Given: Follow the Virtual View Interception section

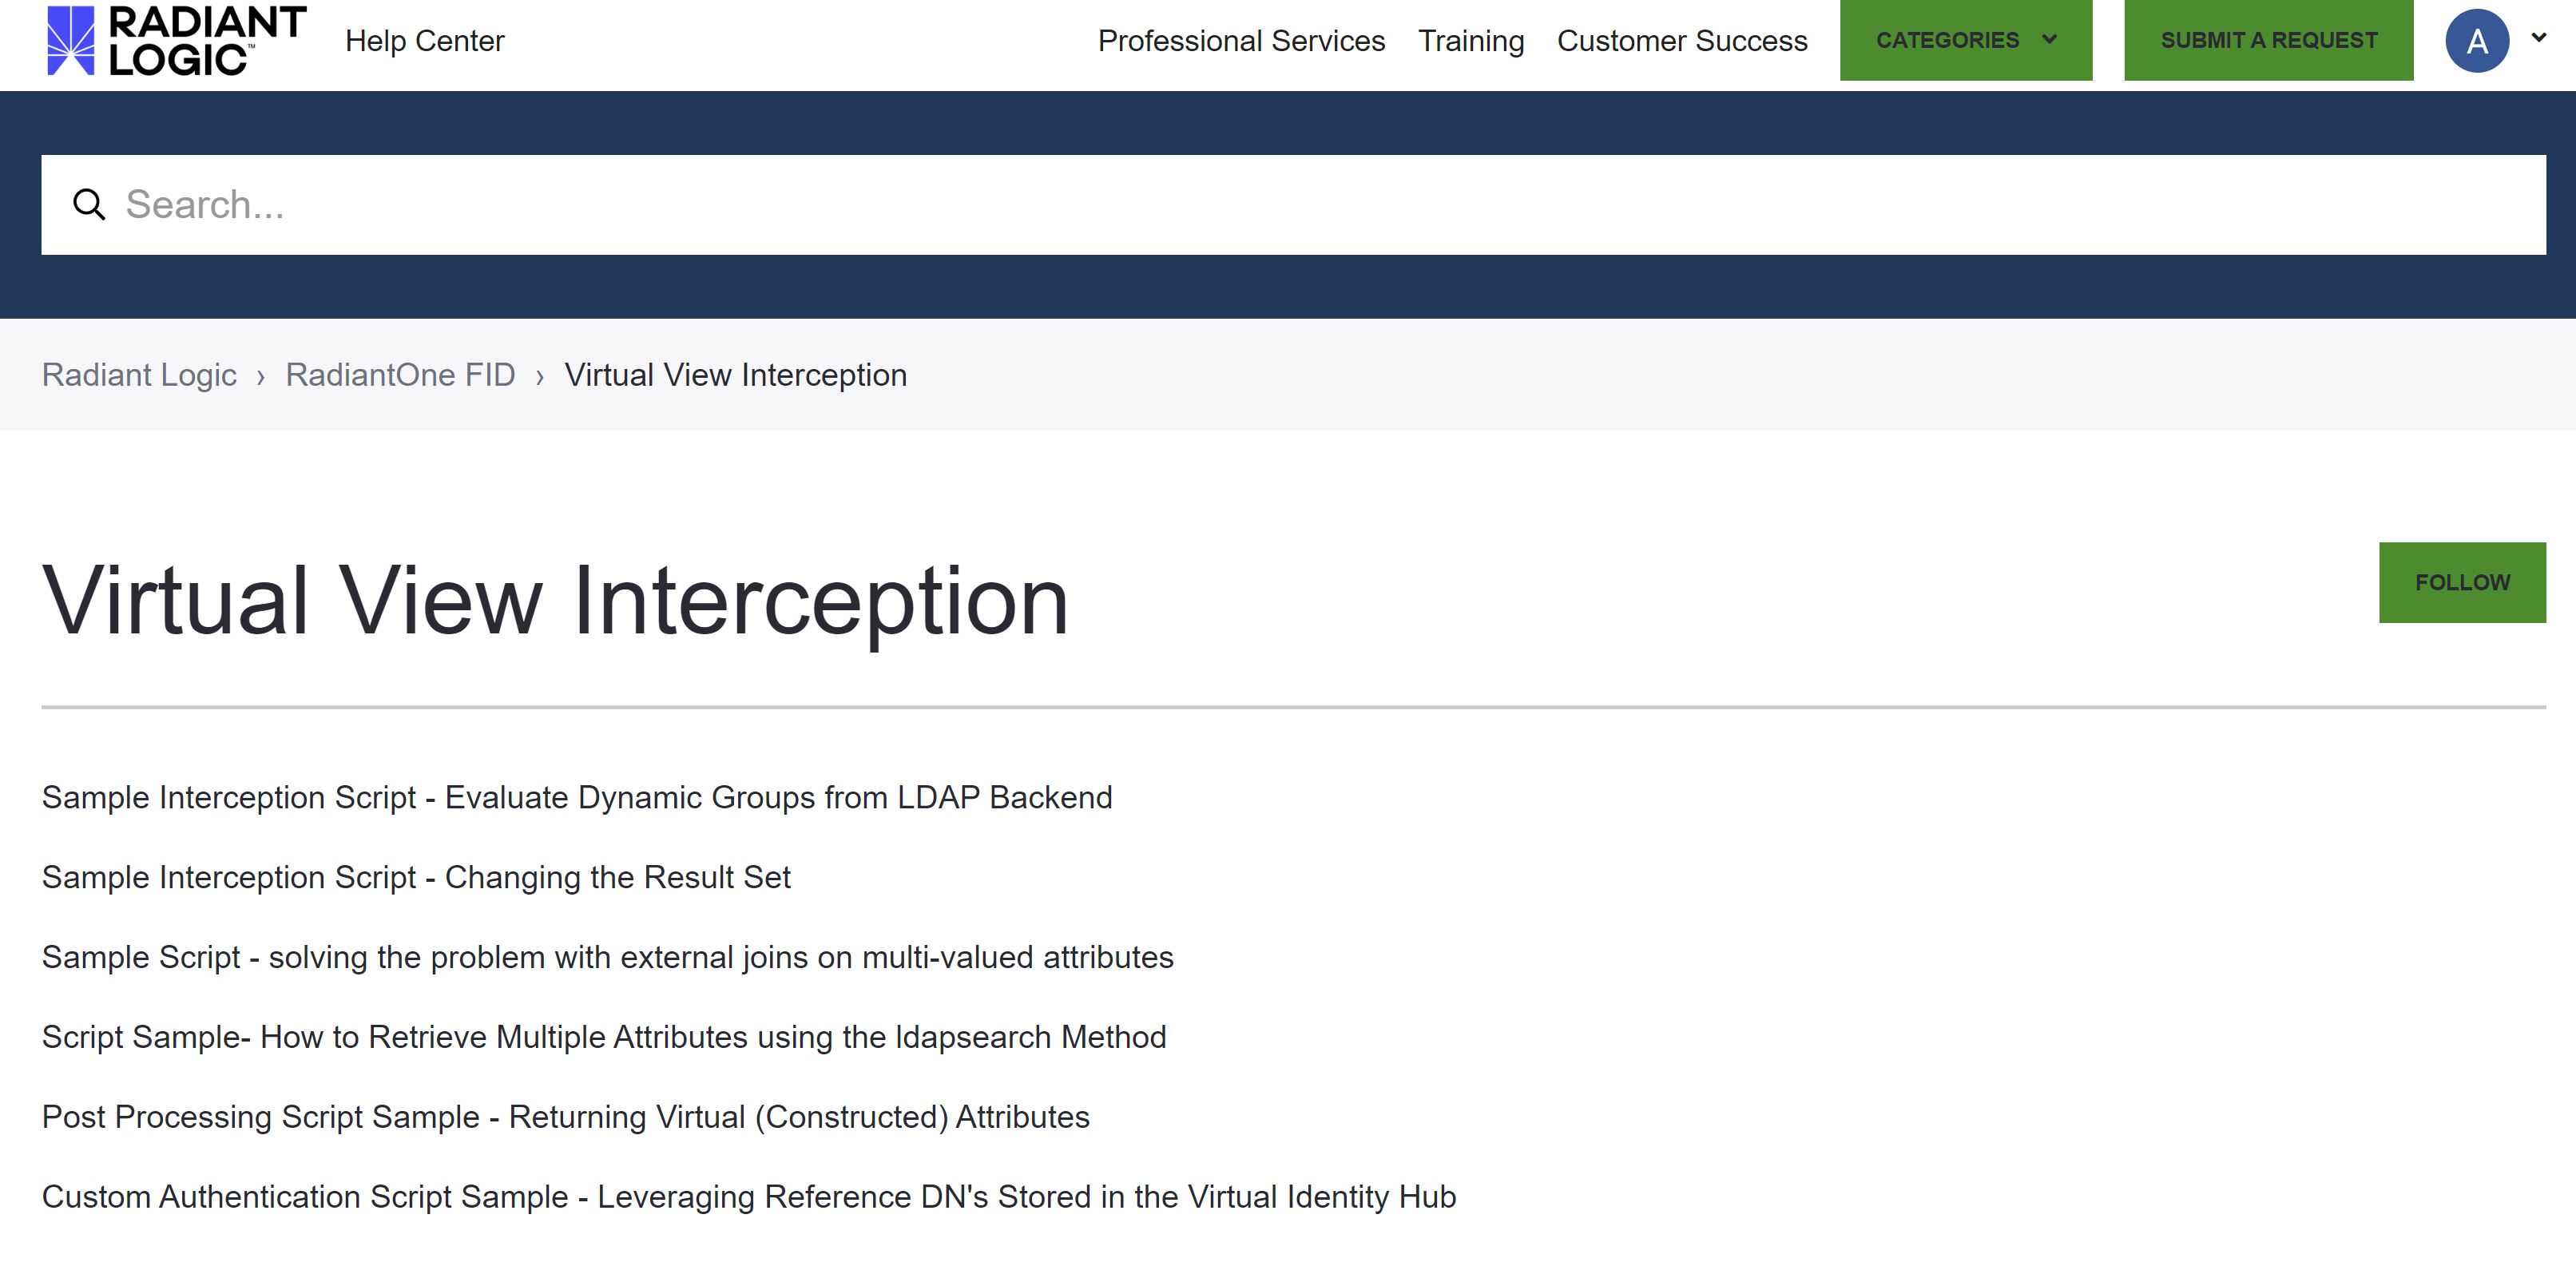Looking at the screenshot, I should point(2462,582).
